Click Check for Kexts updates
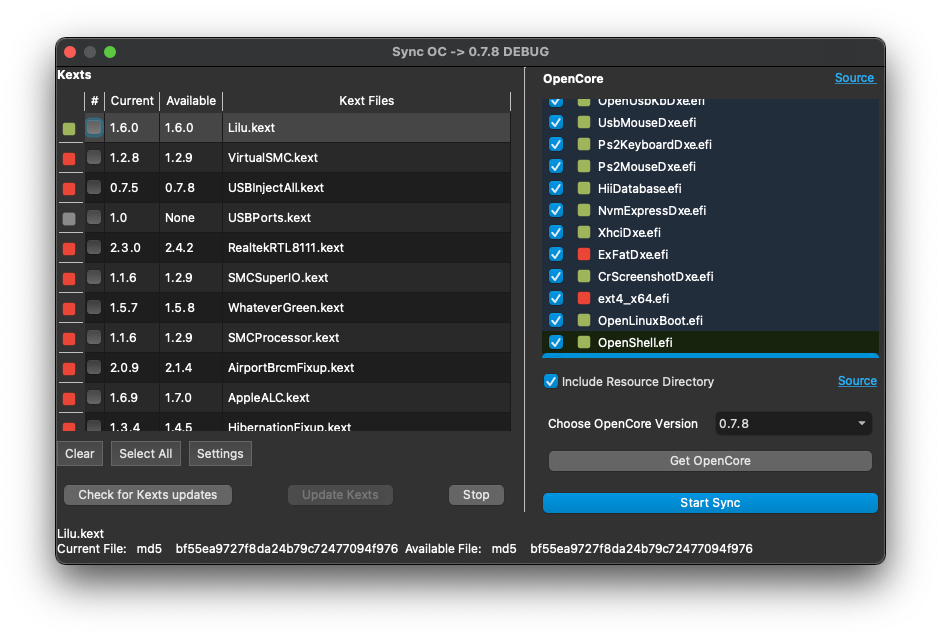The width and height of the screenshot is (941, 638). click(x=148, y=495)
